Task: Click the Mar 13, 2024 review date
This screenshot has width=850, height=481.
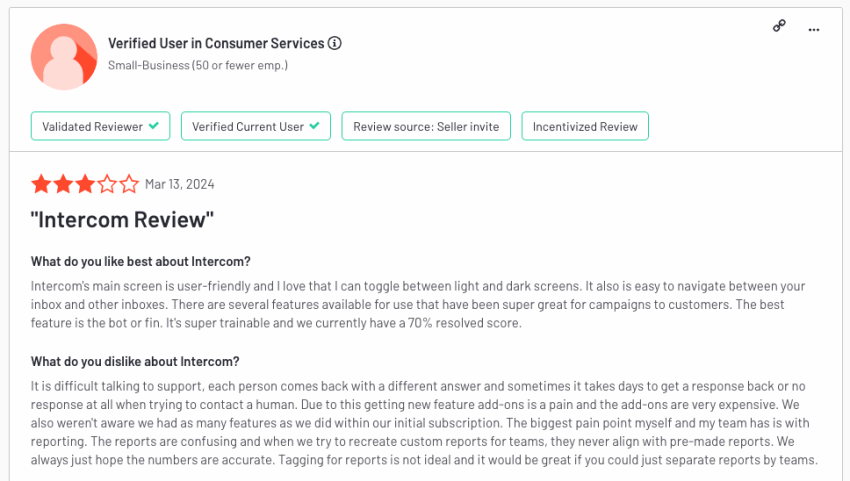Action: pos(179,184)
